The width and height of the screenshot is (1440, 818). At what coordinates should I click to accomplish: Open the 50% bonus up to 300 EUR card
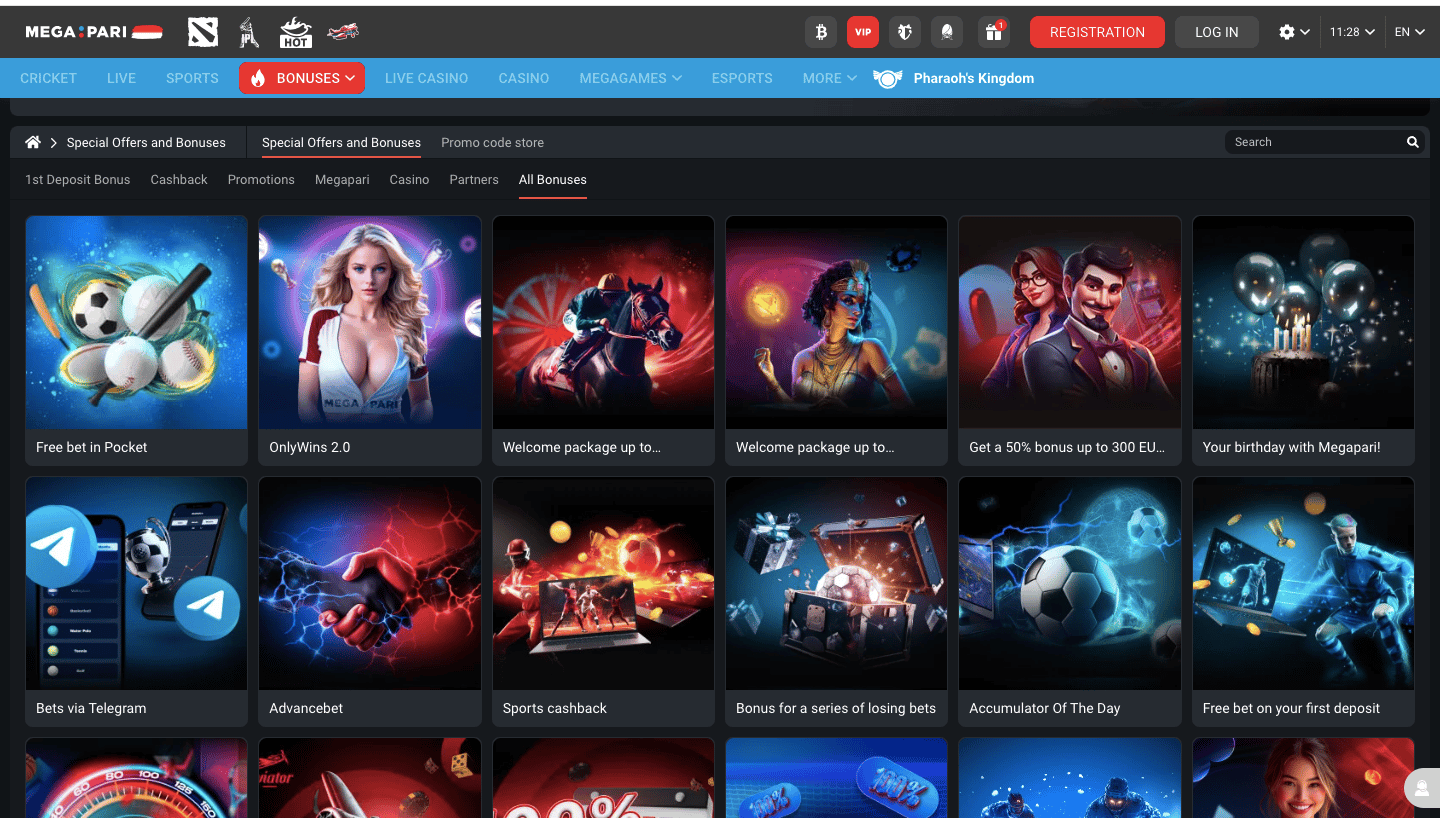click(1070, 340)
